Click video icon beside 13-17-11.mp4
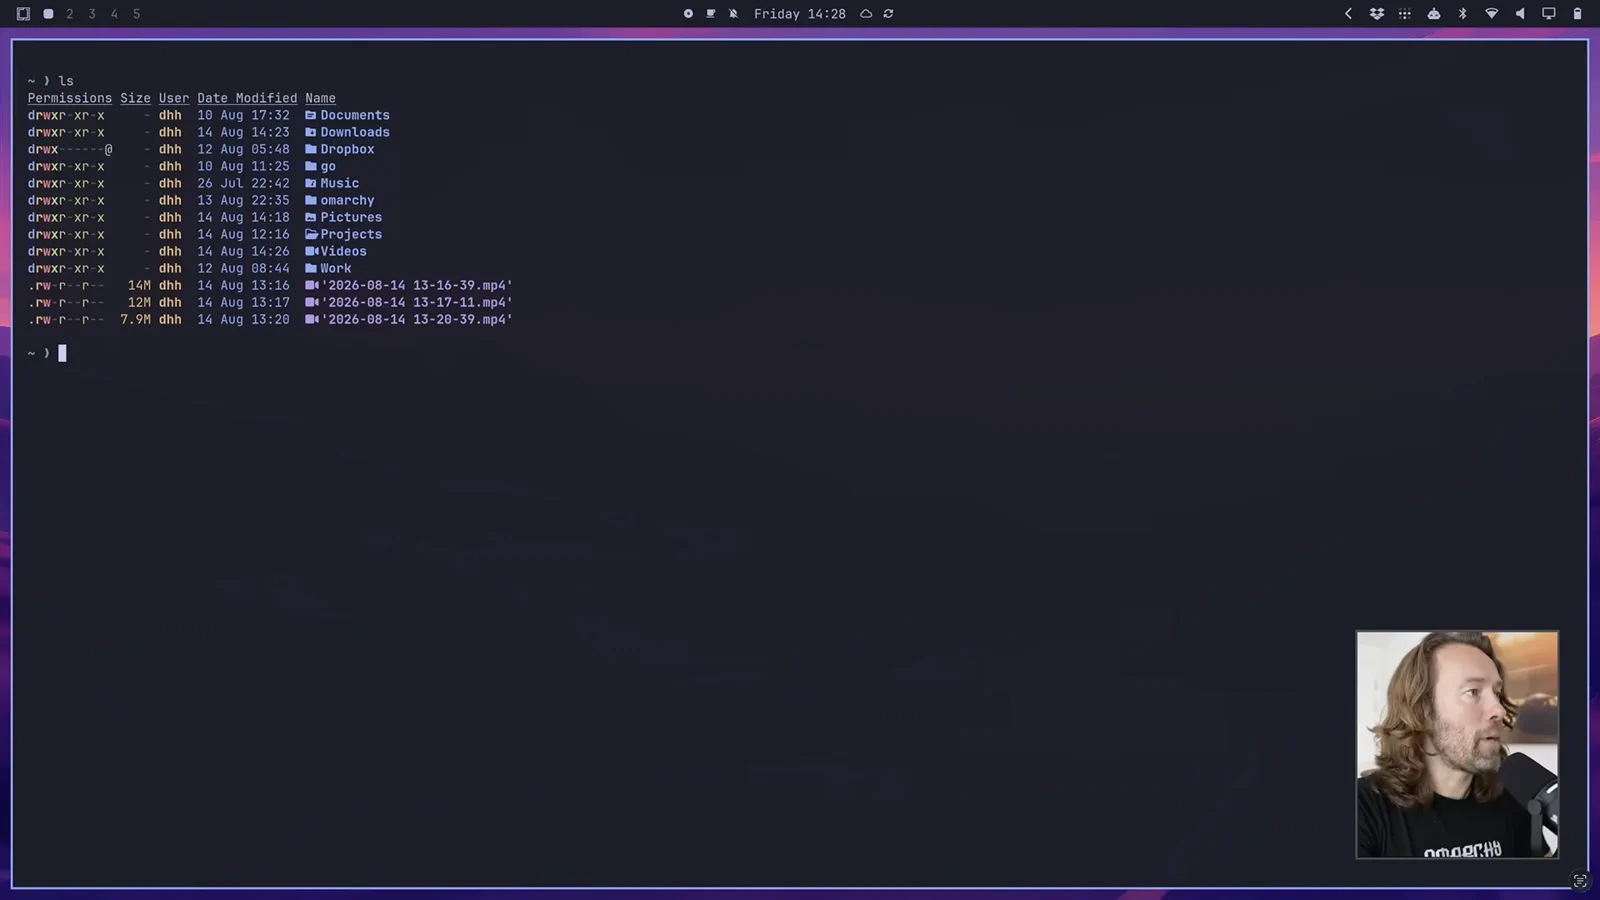 [312, 302]
